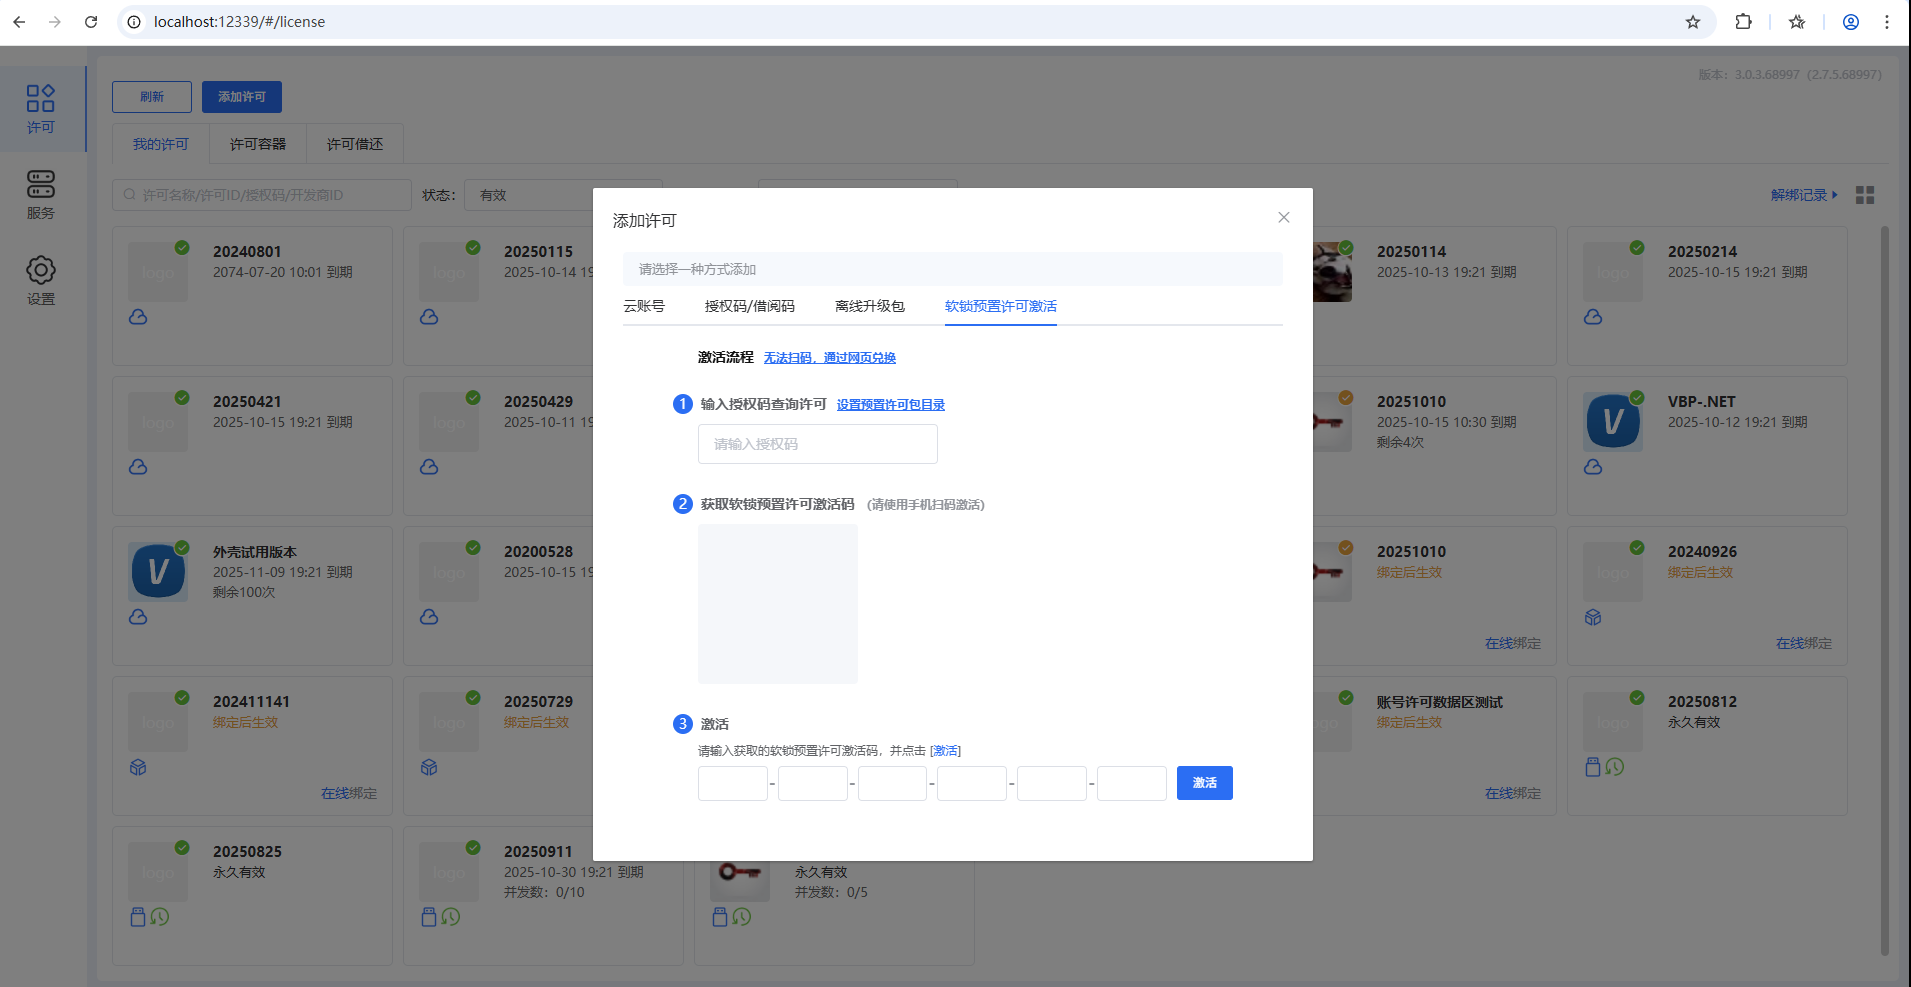Select the 软锁预置许可激活 tab

point(1001,306)
